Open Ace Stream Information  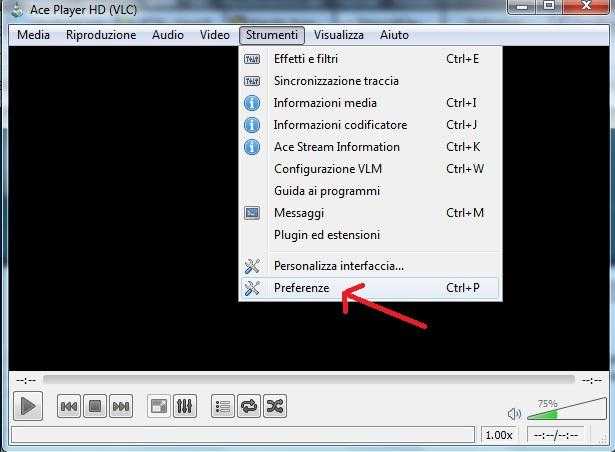pos(370,147)
